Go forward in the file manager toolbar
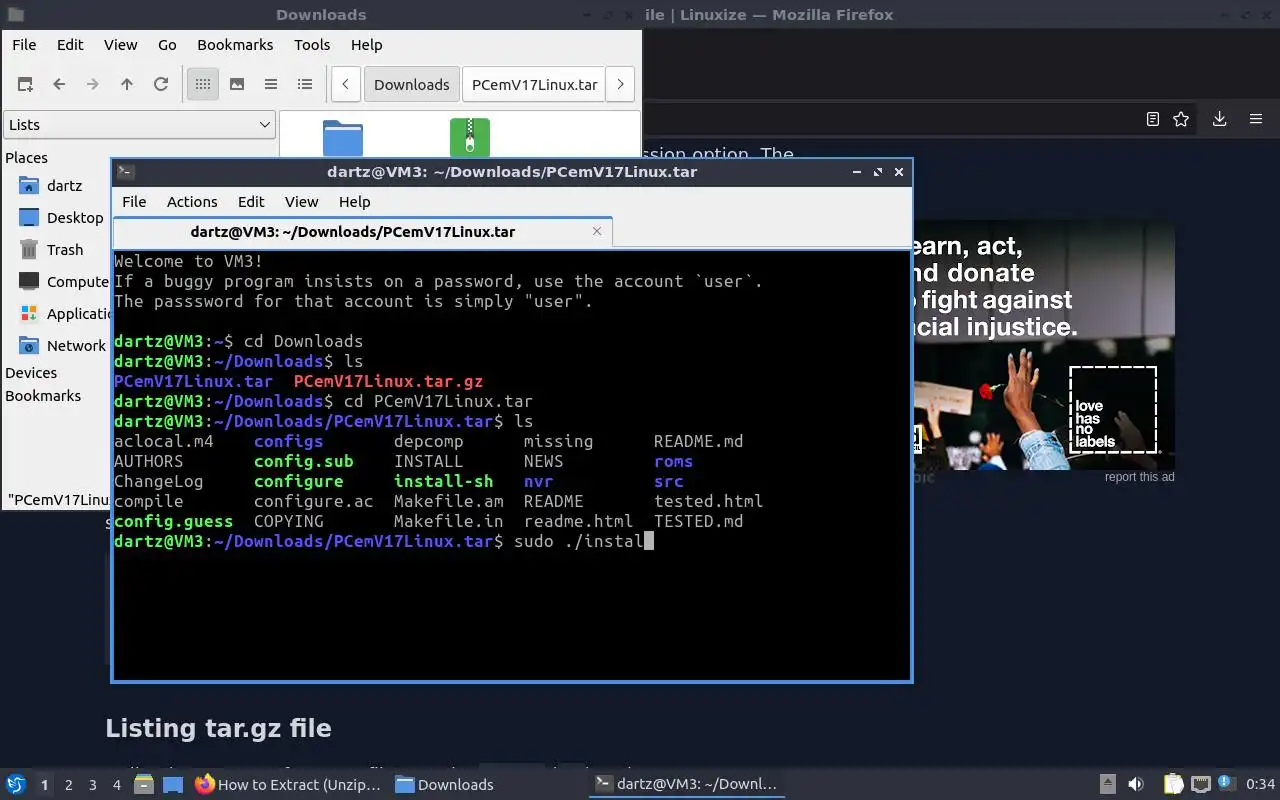 tap(93, 84)
